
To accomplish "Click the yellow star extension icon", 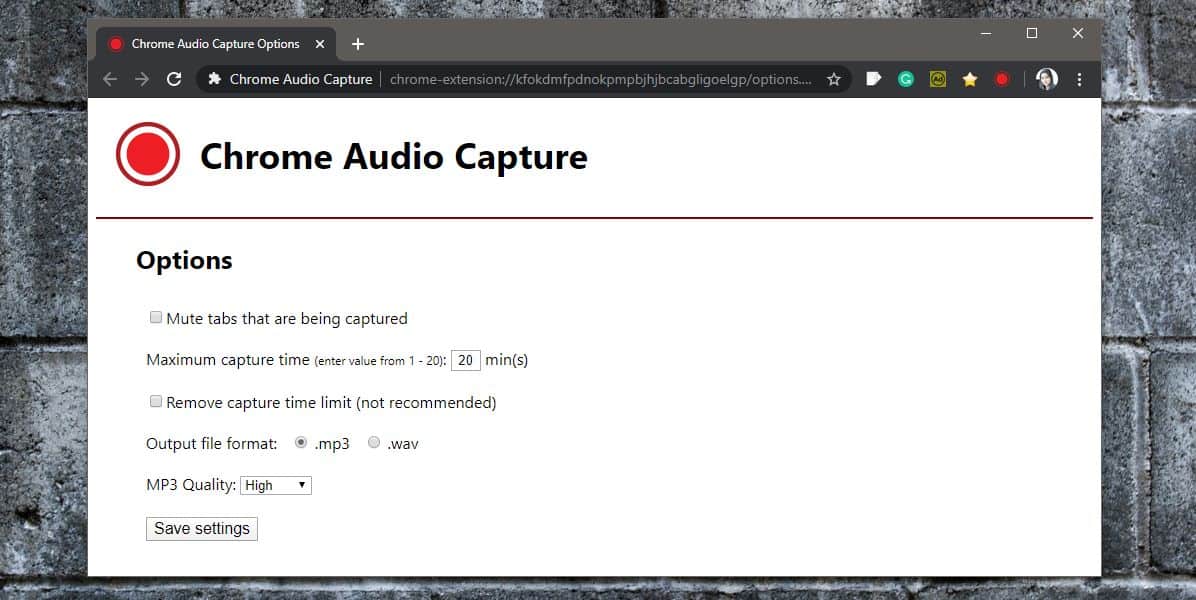I will click(969, 79).
